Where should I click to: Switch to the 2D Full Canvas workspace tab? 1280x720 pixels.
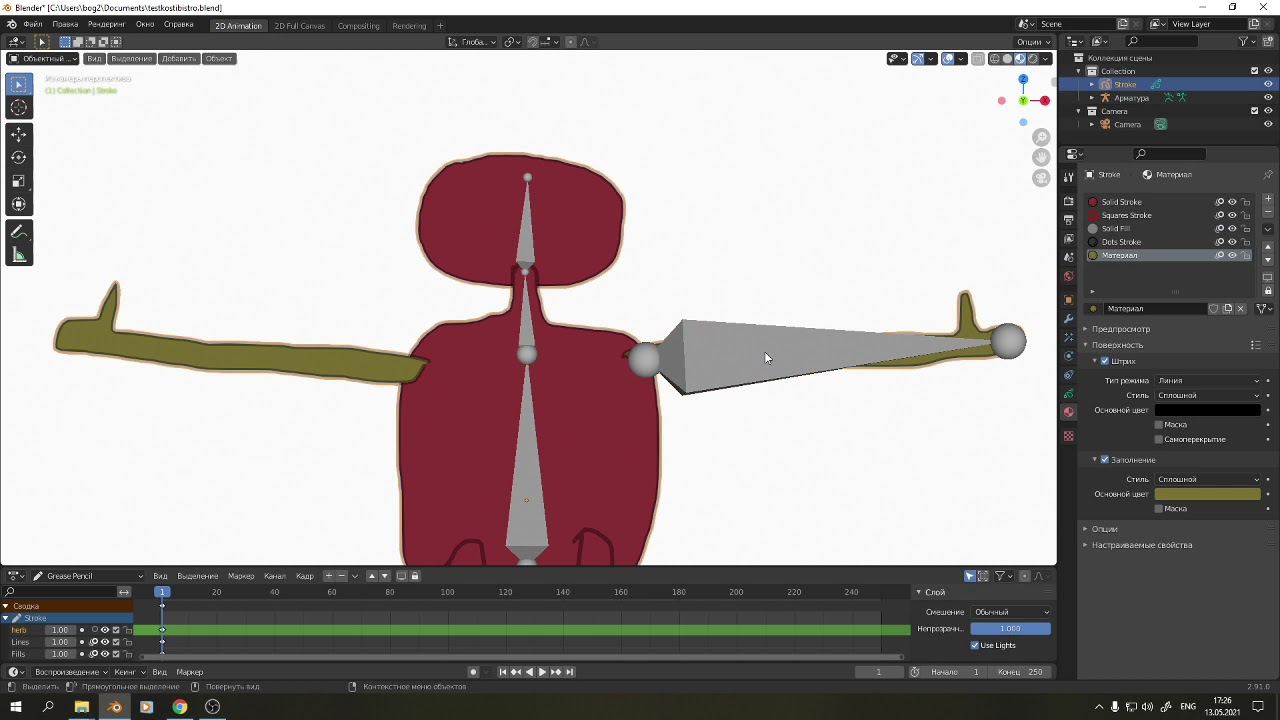coord(299,26)
